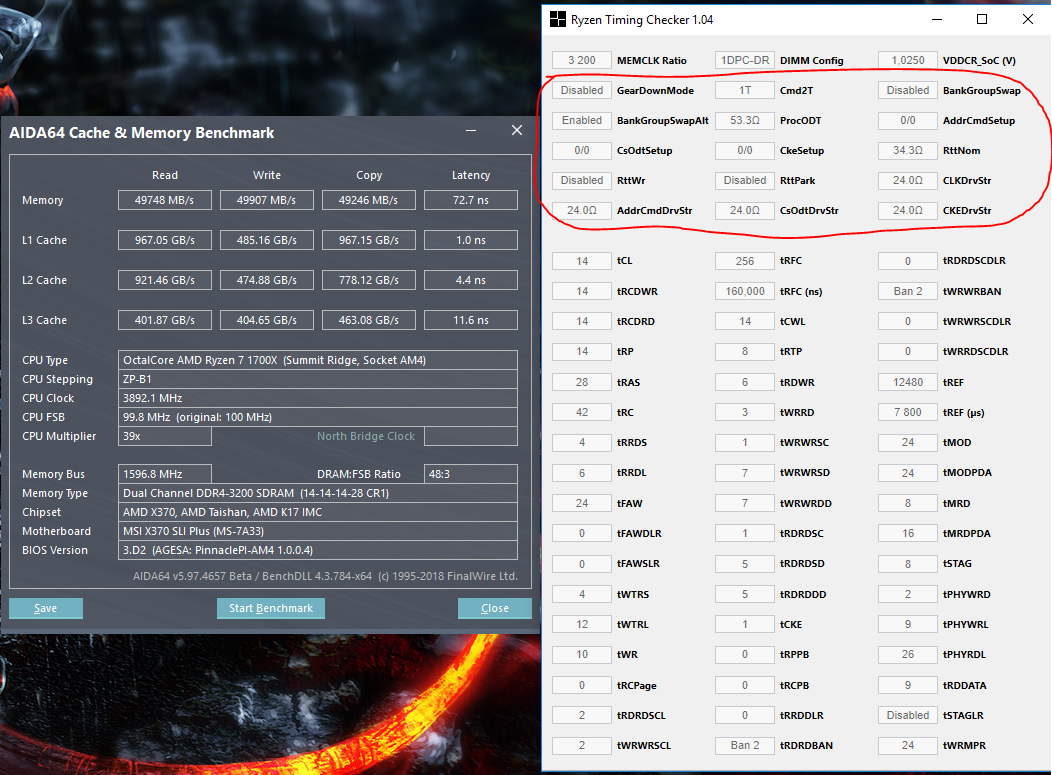
Task: Click the tRC value box showing 42
Action: tap(582, 413)
